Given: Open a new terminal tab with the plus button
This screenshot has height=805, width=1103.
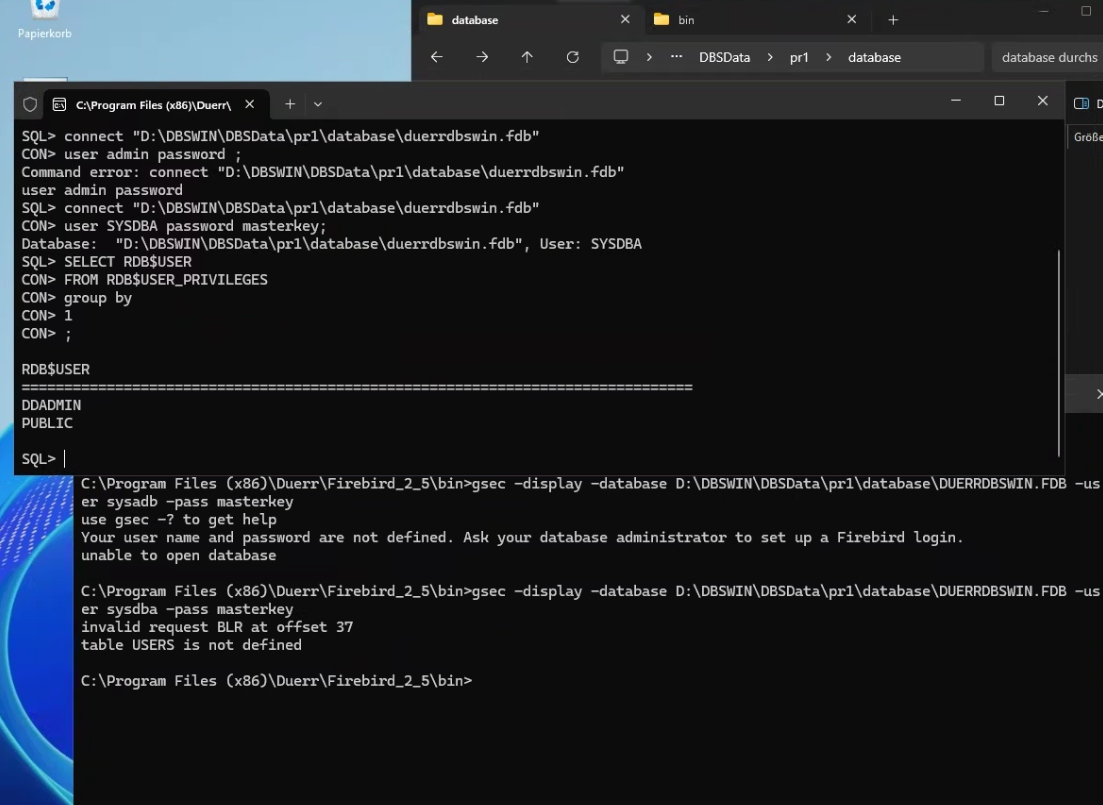Looking at the screenshot, I should click(x=289, y=103).
